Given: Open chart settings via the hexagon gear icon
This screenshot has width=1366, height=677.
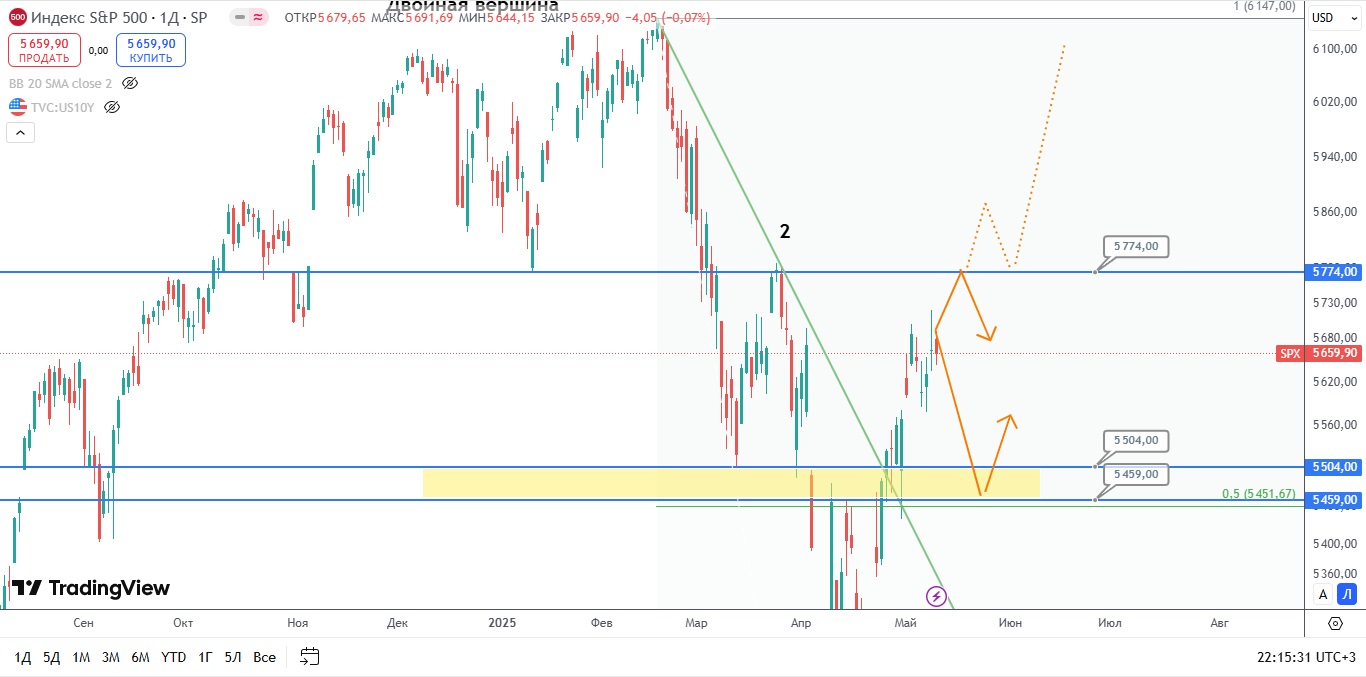Looking at the screenshot, I should coord(1335,623).
